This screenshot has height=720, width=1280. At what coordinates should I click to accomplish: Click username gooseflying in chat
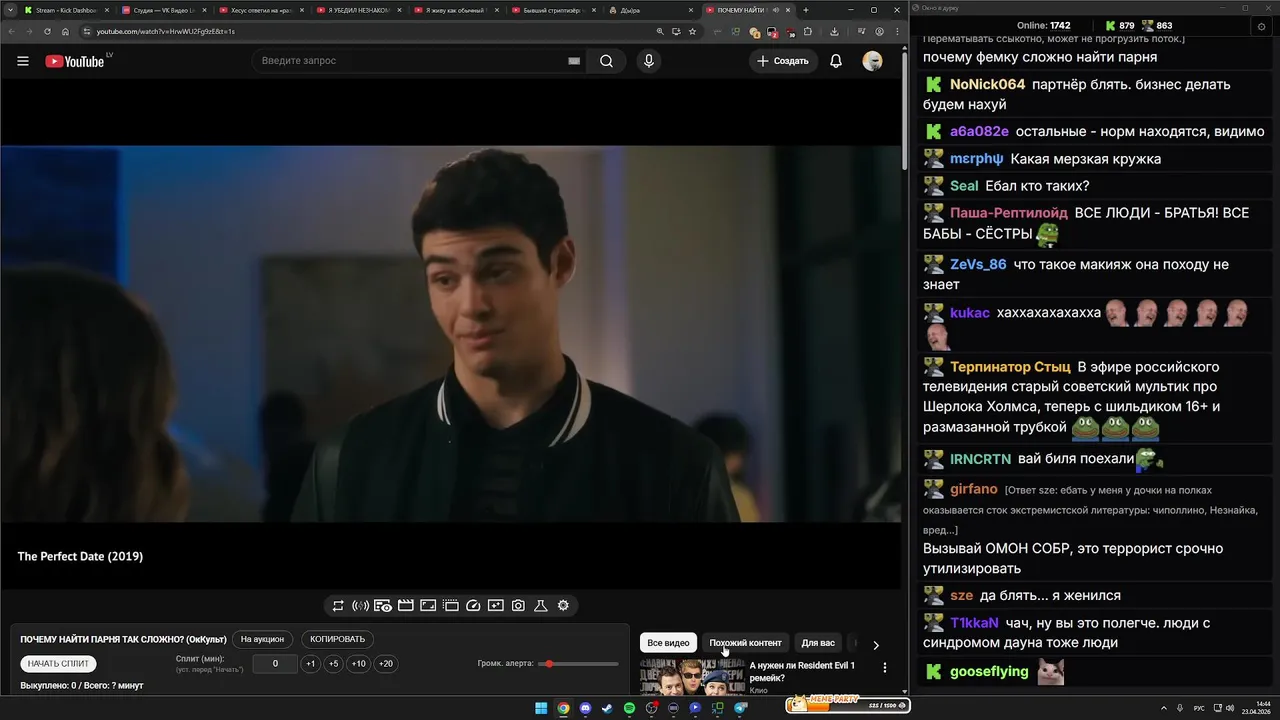(x=989, y=672)
